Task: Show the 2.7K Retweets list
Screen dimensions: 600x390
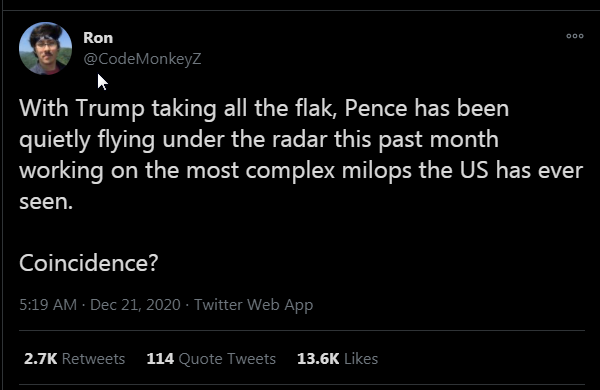Action: (x=74, y=359)
